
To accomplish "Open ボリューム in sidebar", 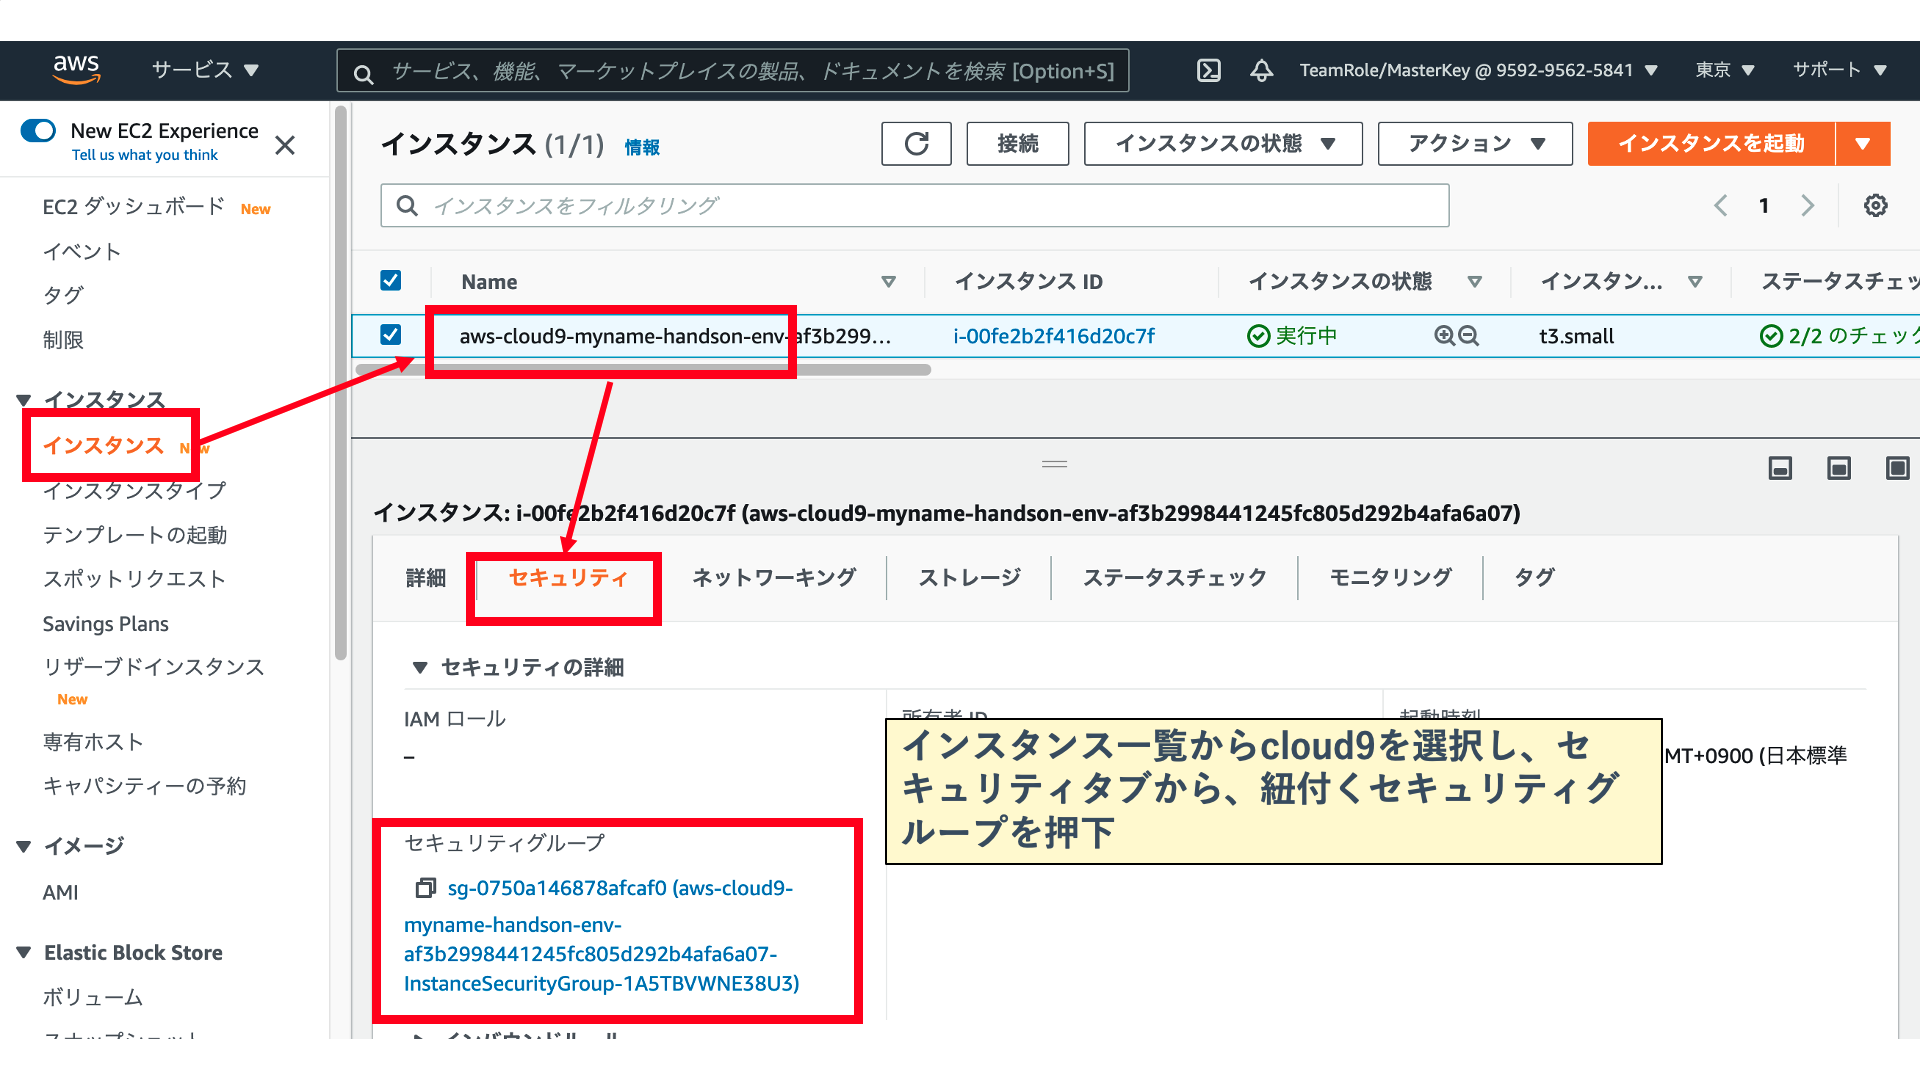I will 93,997.
